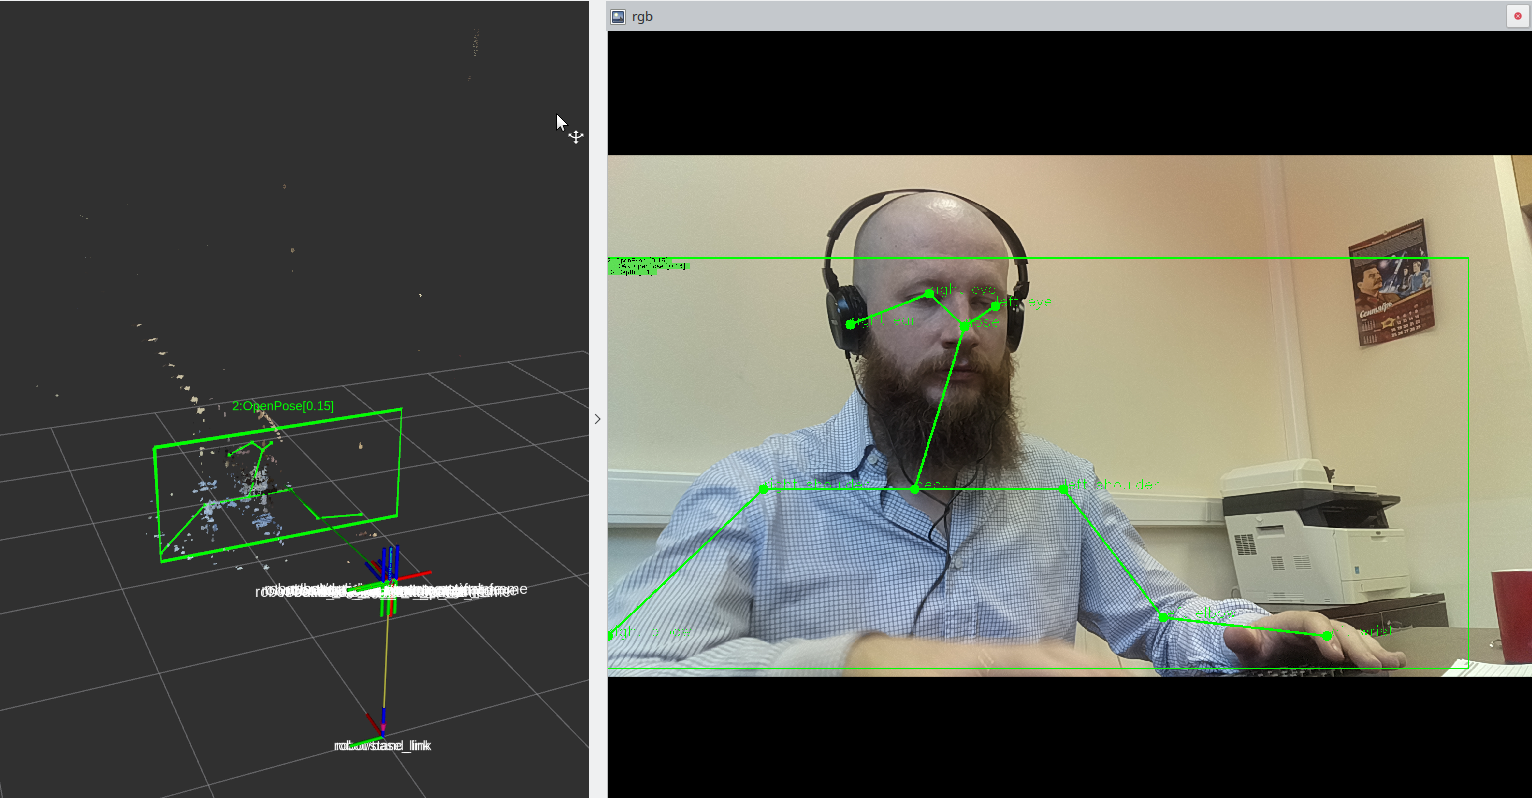Click the rgb window title text
This screenshot has width=1532, height=798.
(x=643, y=16)
